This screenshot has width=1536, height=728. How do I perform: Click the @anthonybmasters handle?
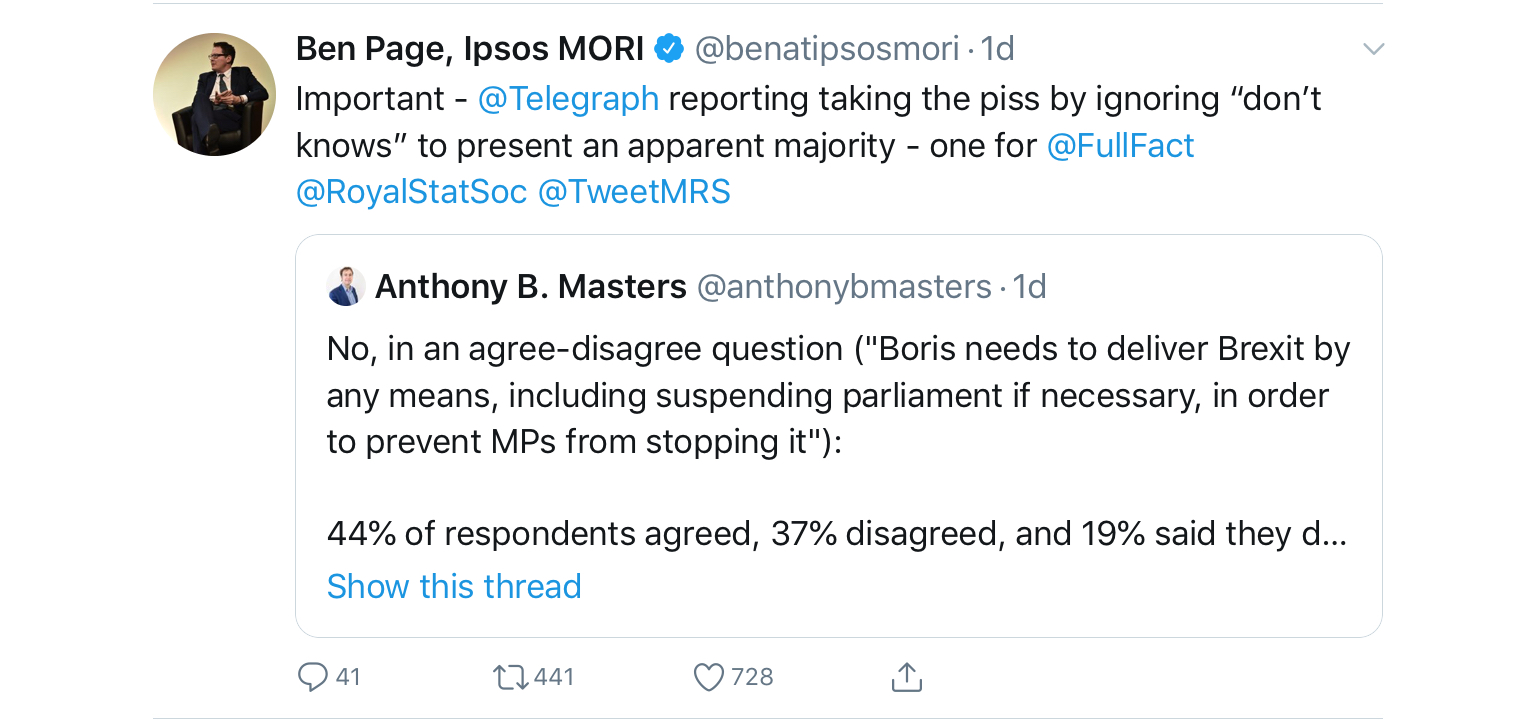(843, 288)
